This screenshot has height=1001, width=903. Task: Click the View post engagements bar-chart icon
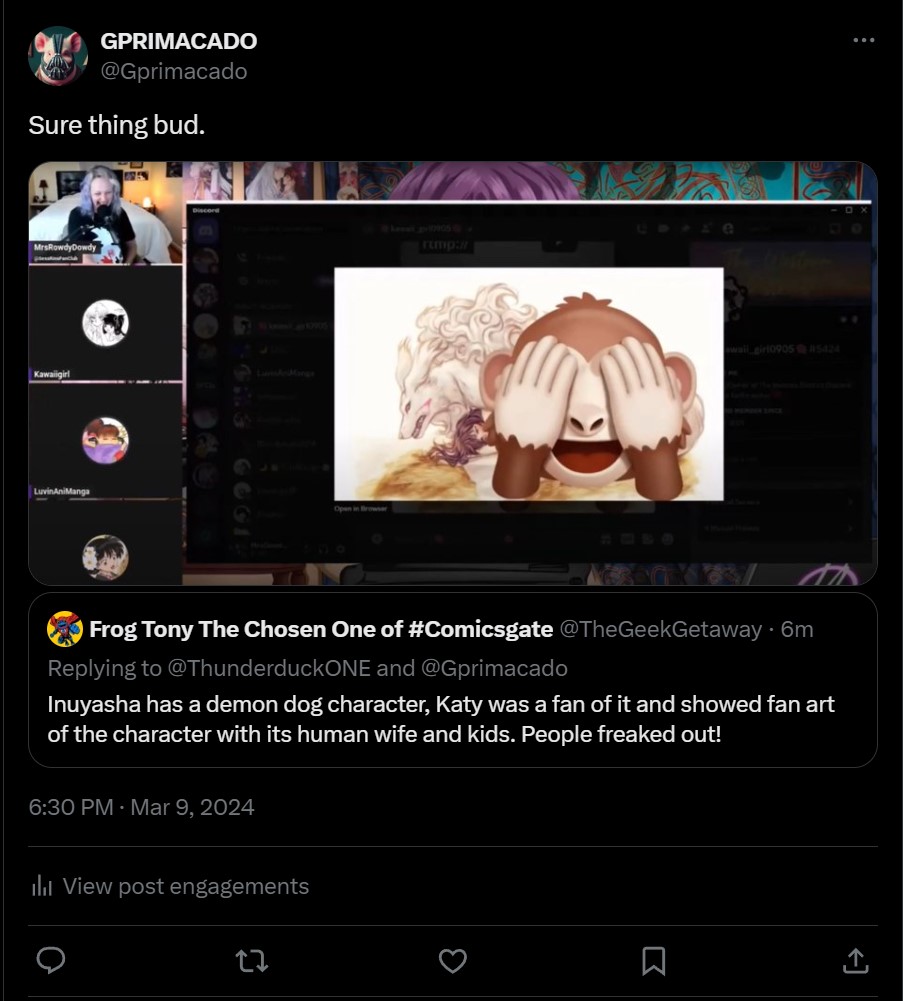click(x=42, y=886)
